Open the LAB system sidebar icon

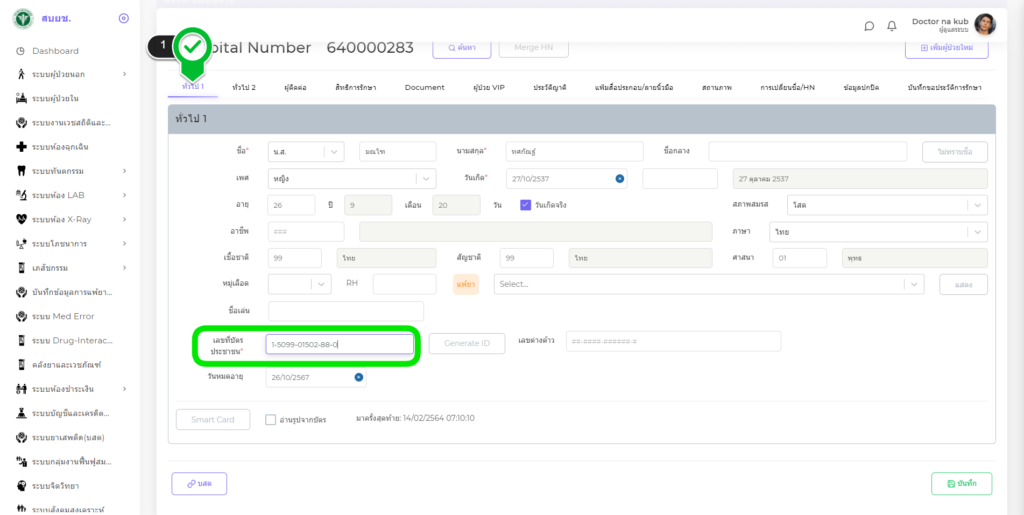(x=21, y=195)
